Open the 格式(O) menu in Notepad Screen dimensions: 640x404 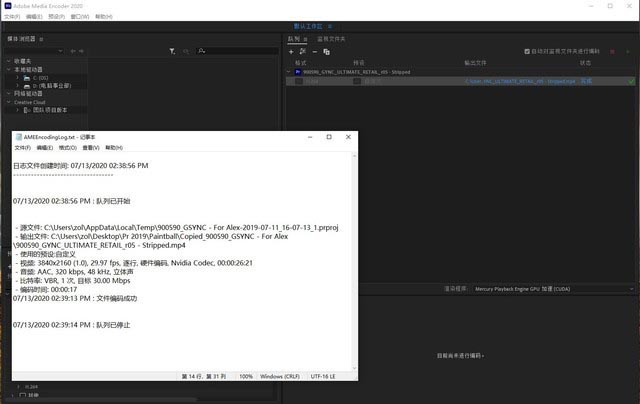(67, 148)
